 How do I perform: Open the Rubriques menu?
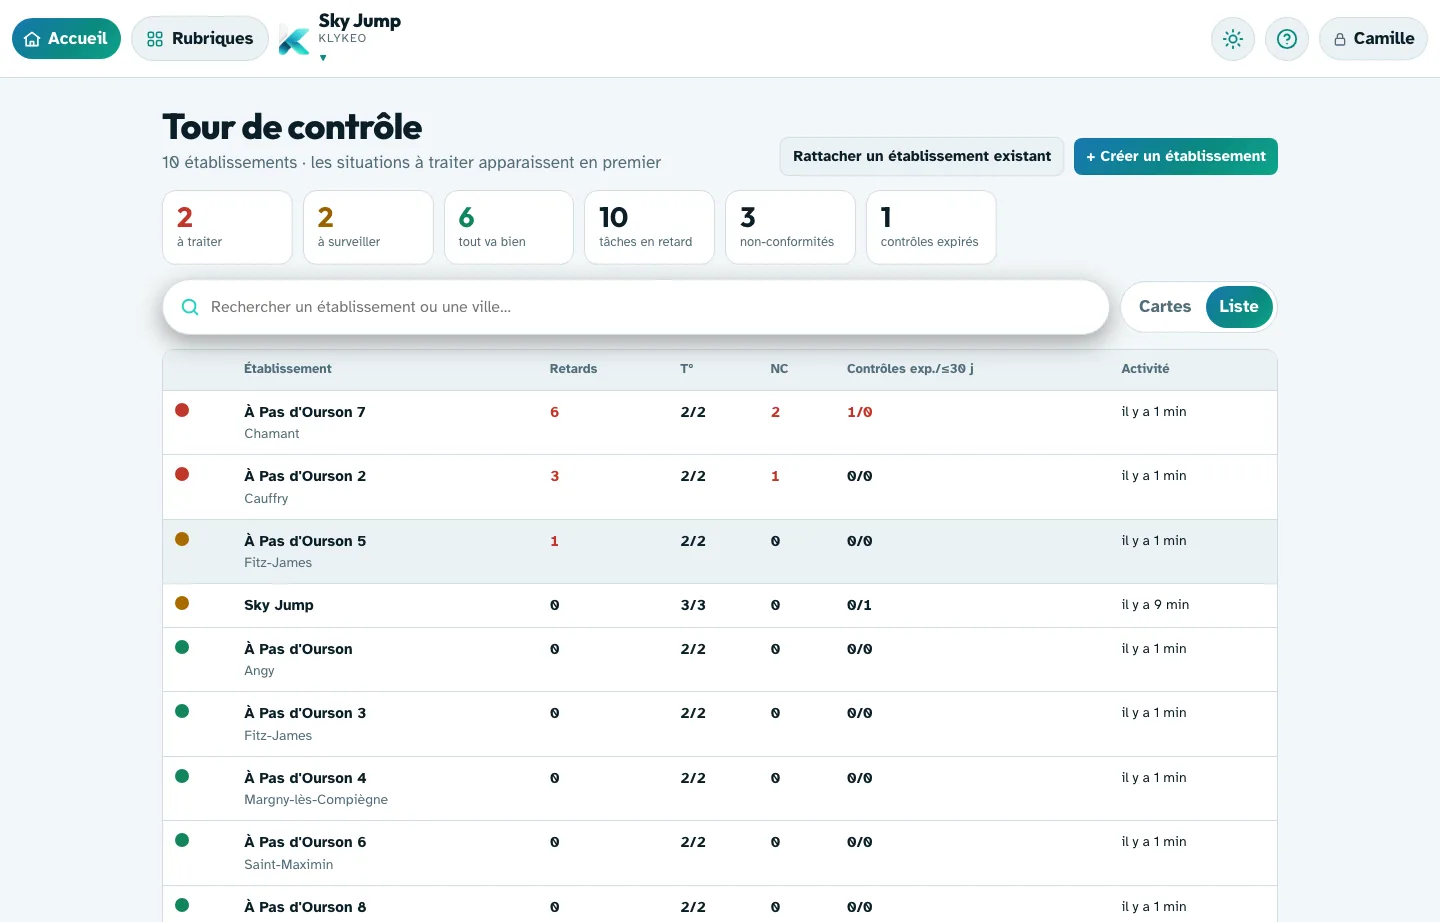pyautogui.click(x=200, y=39)
